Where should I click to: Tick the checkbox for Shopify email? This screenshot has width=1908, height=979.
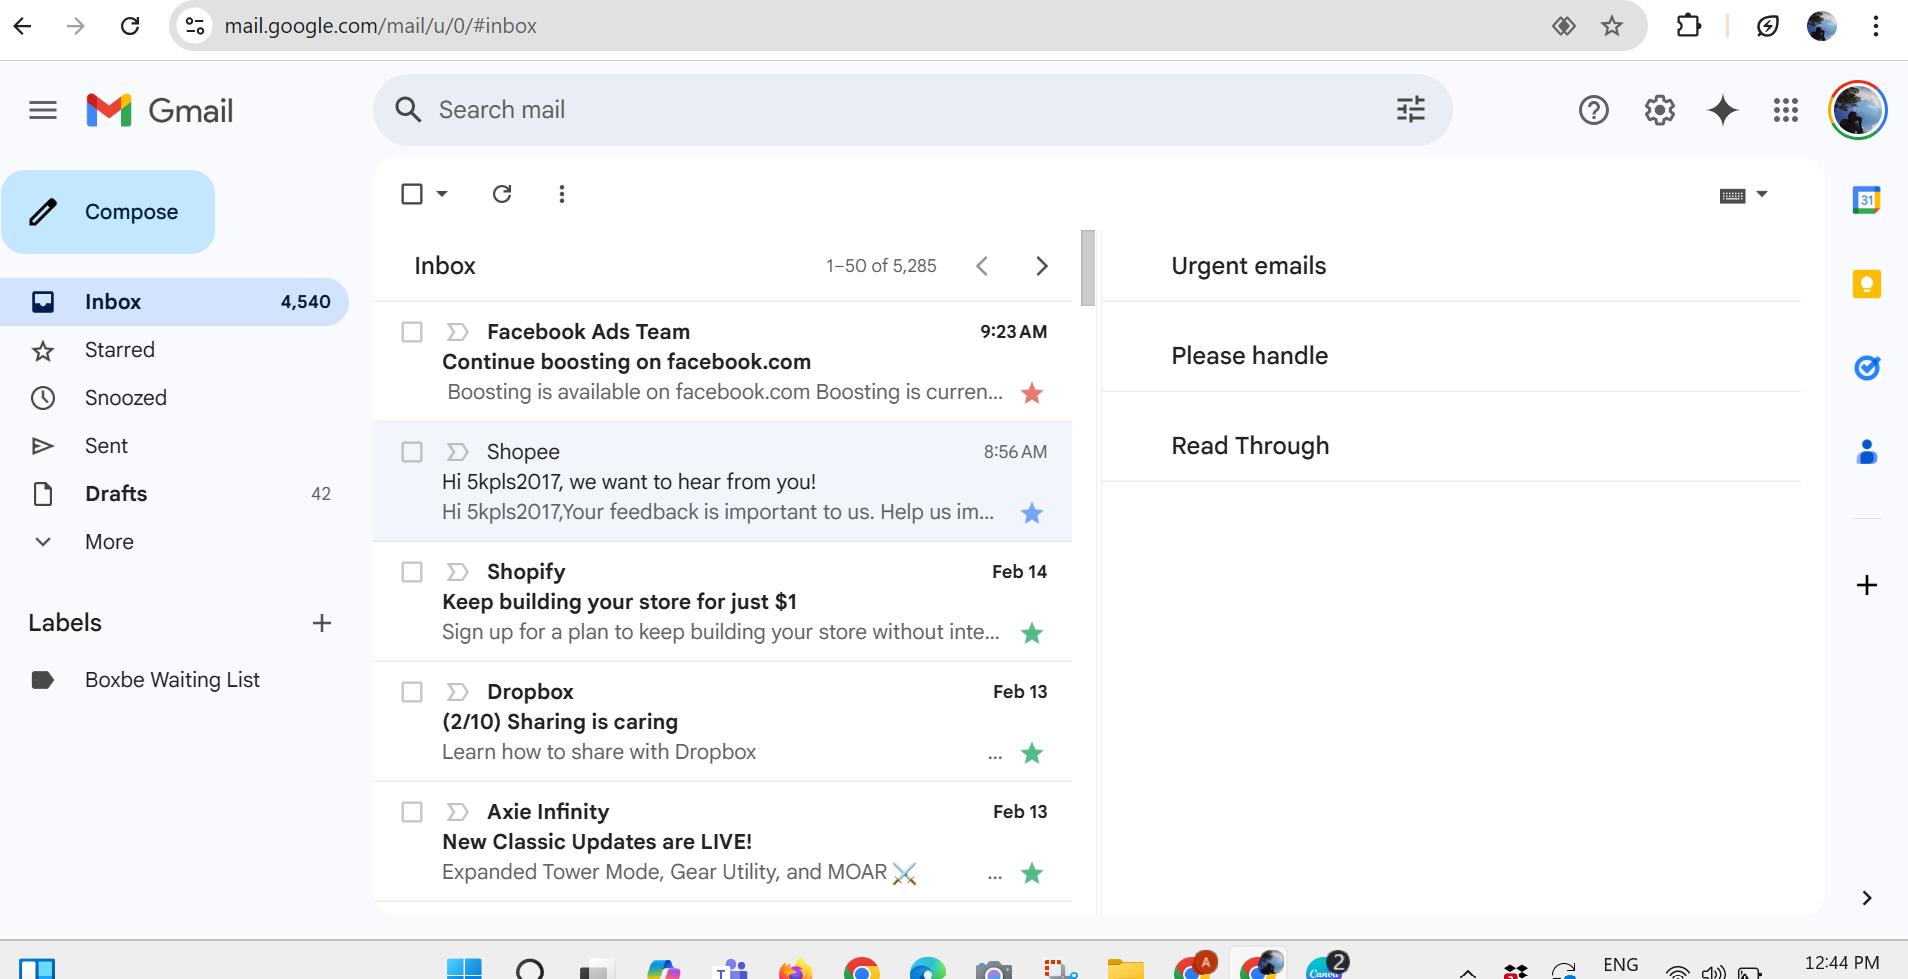click(412, 572)
